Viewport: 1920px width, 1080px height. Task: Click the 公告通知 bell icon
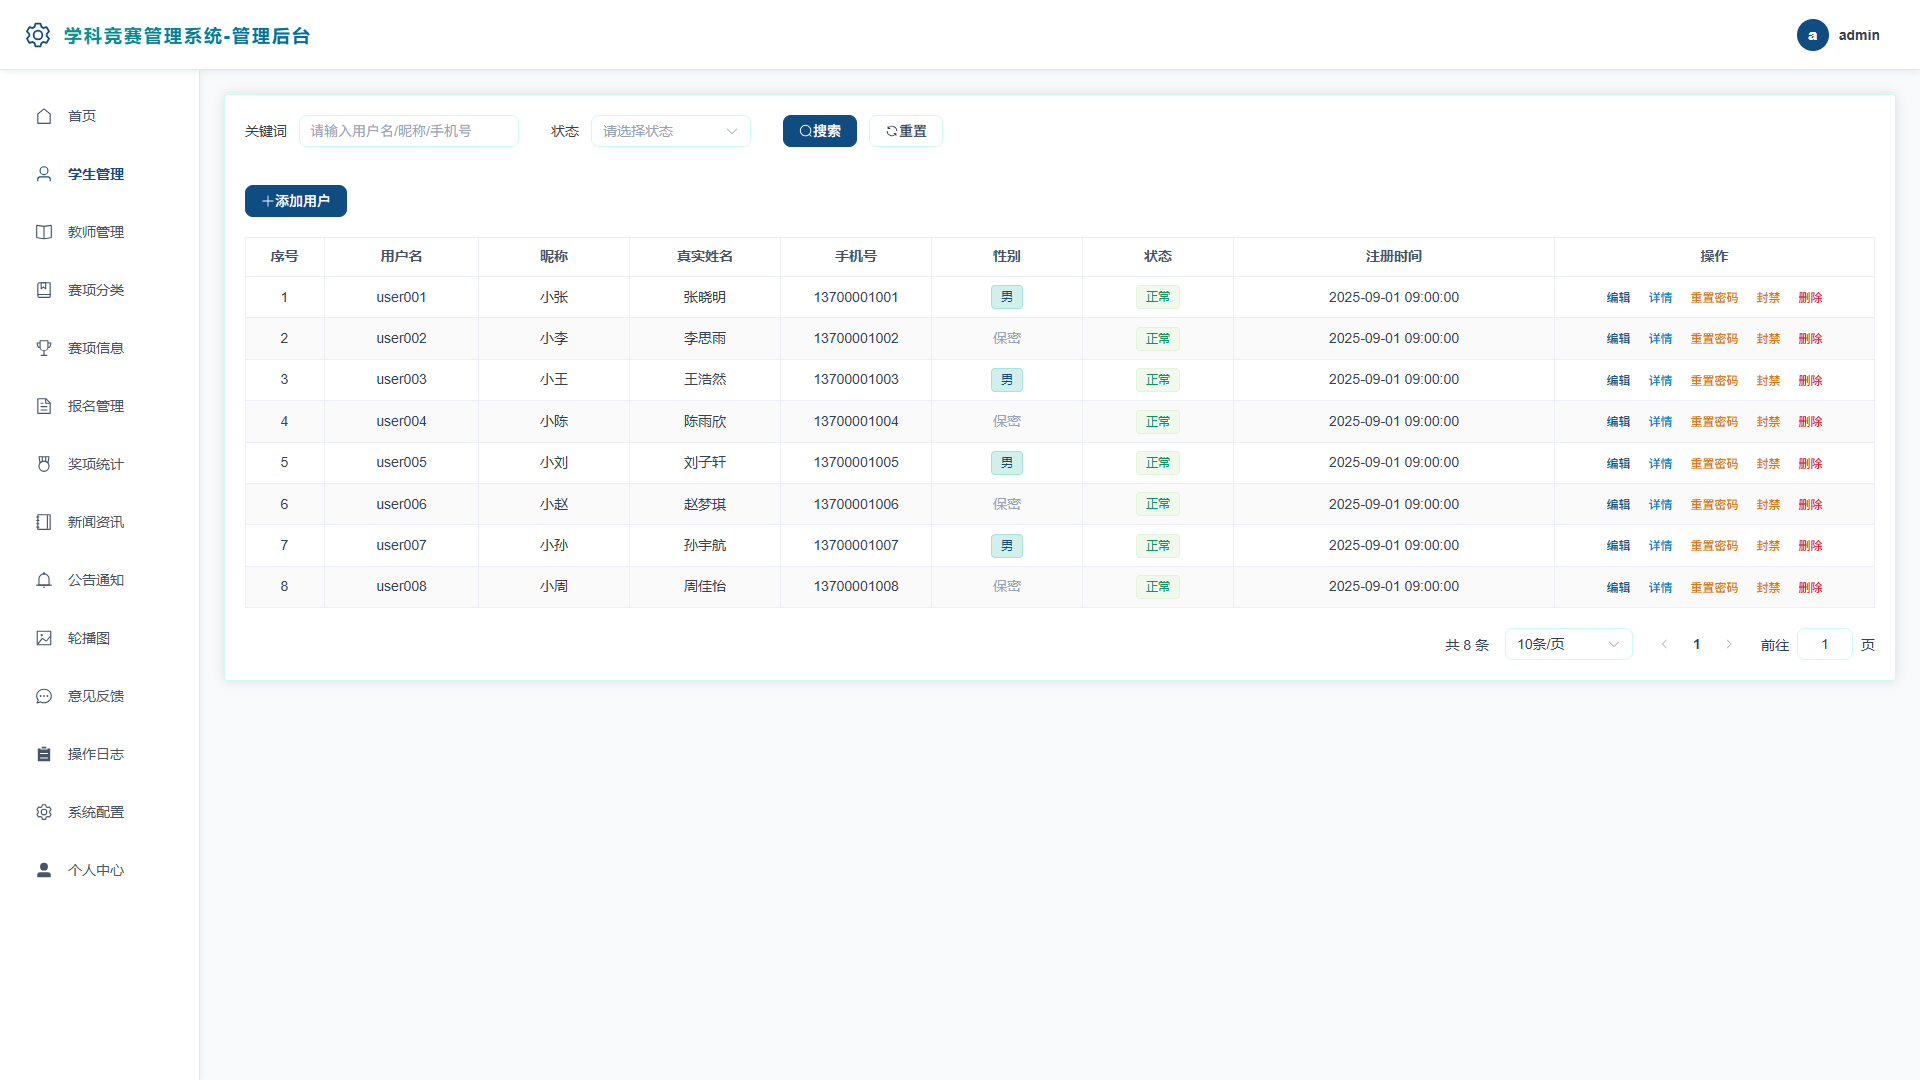44,580
